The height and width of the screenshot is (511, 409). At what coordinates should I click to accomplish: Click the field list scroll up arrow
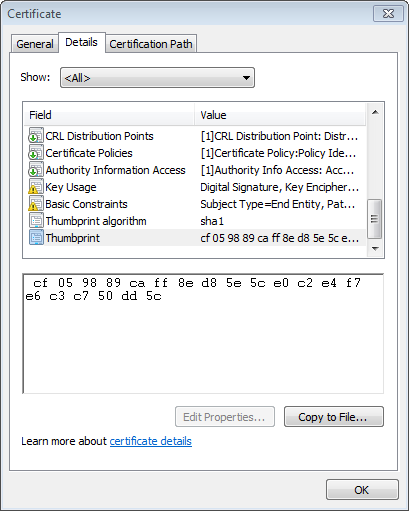coord(375,112)
